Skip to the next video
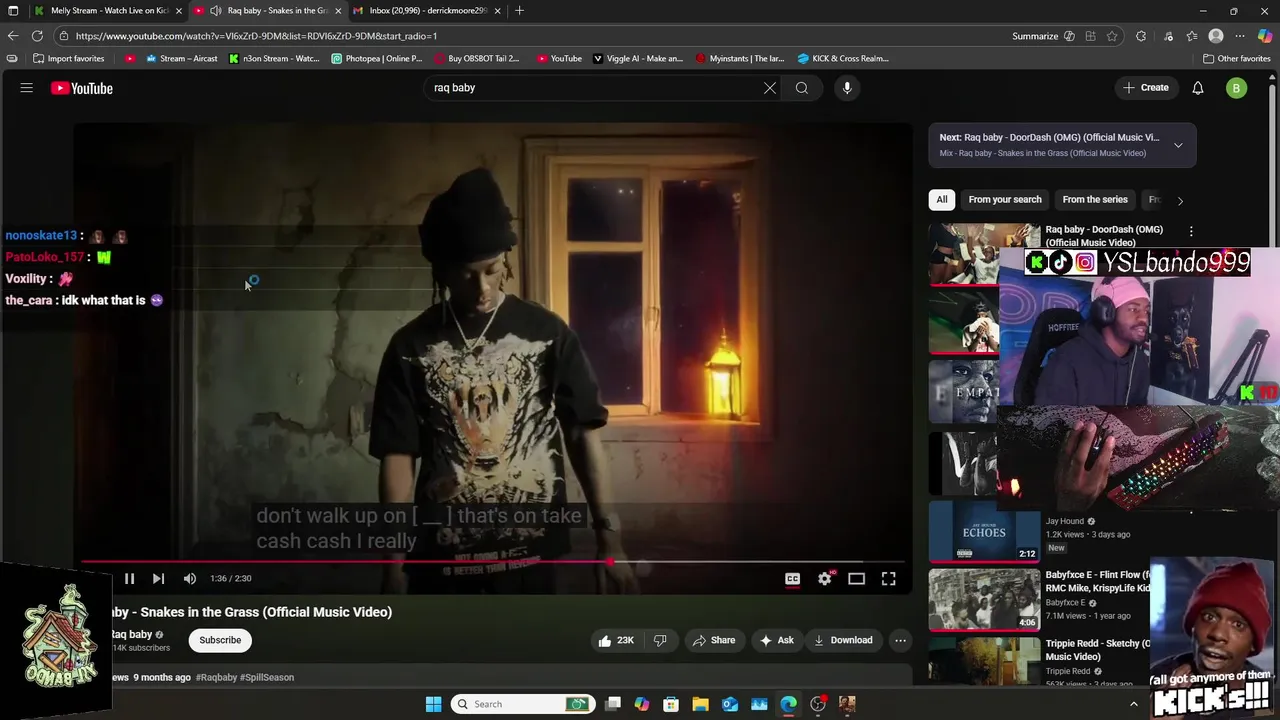Image resolution: width=1280 pixels, height=720 pixels. click(158, 578)
